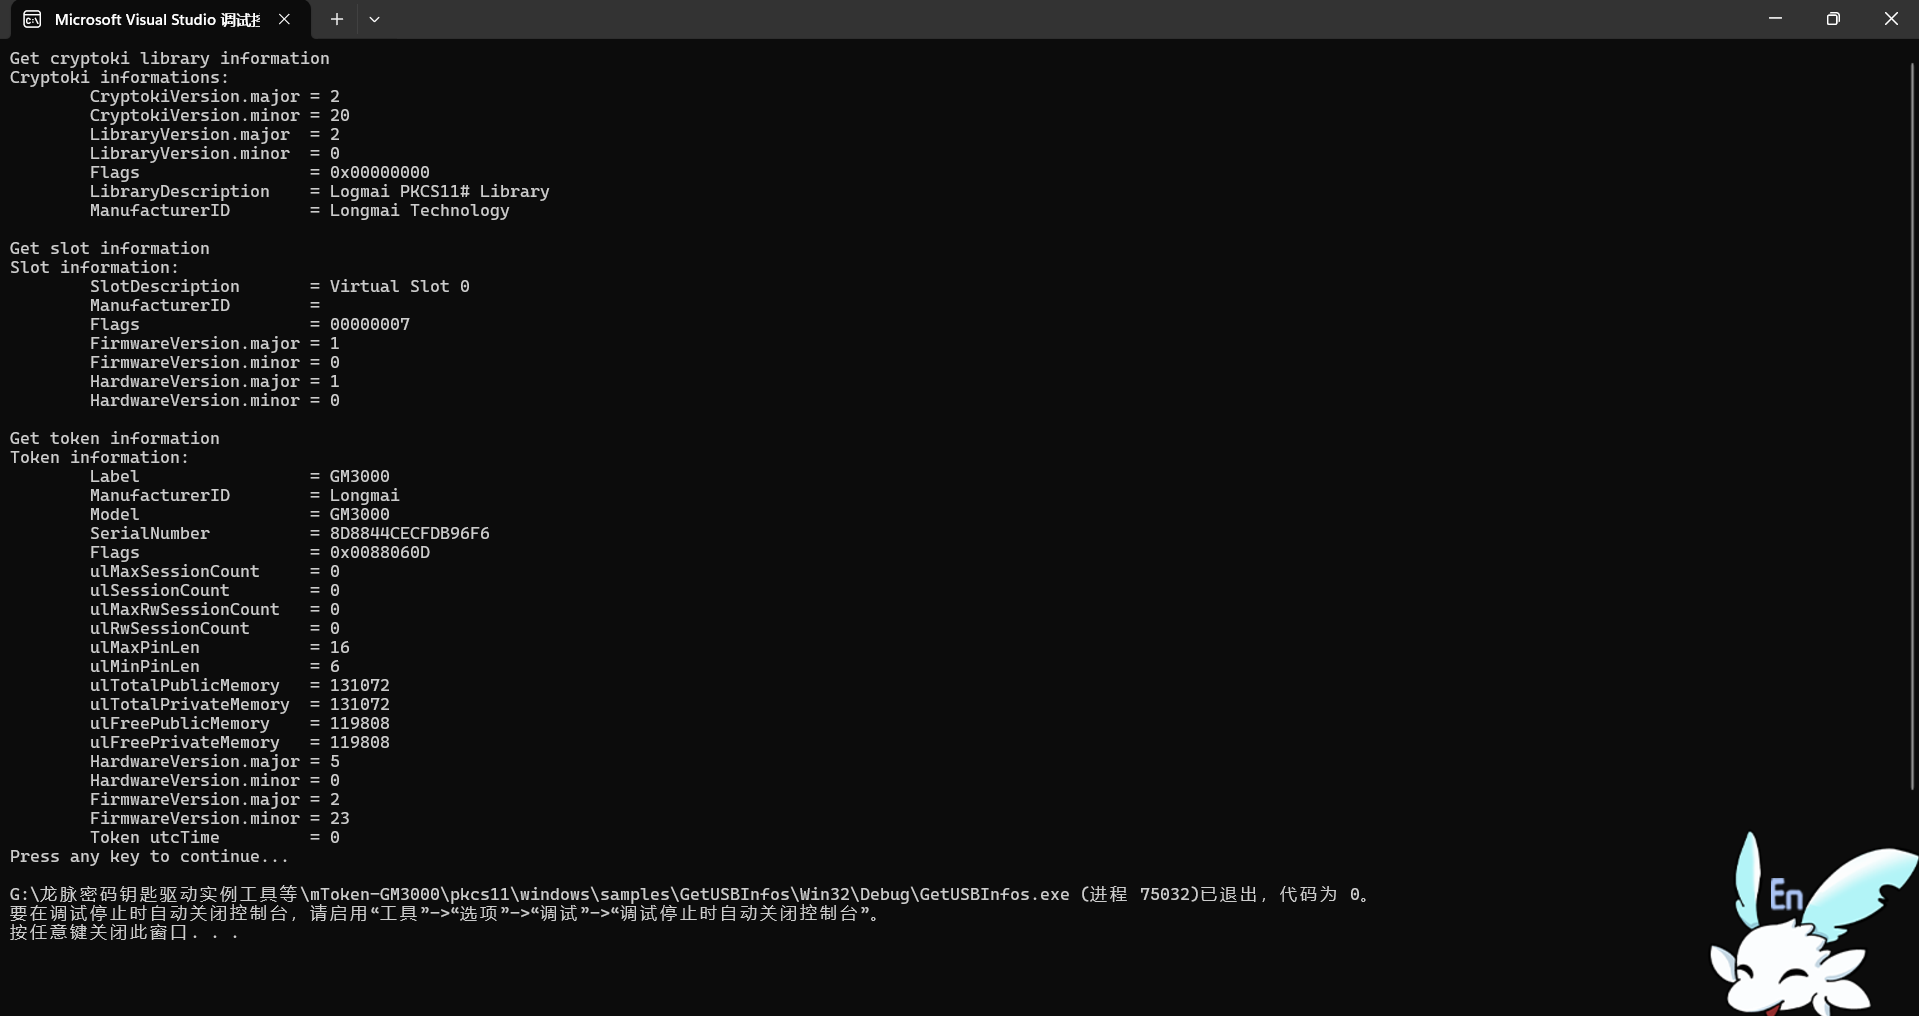Click the 'Token utcTime = 0' line

[x=215, y=837]
